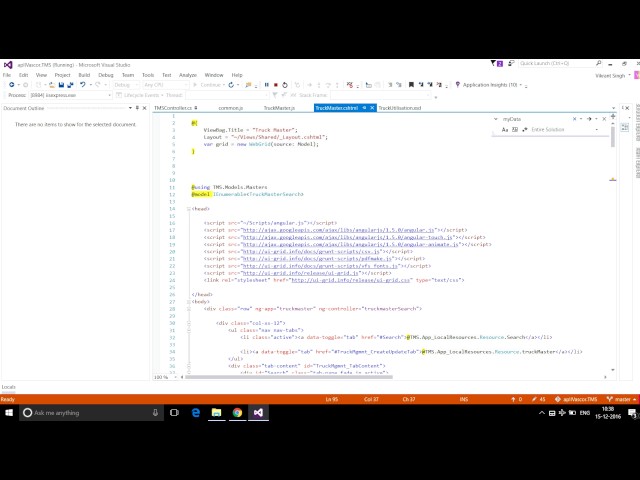Click the Refresh browser link icon
Screen dimensions: 640x480
231,85
